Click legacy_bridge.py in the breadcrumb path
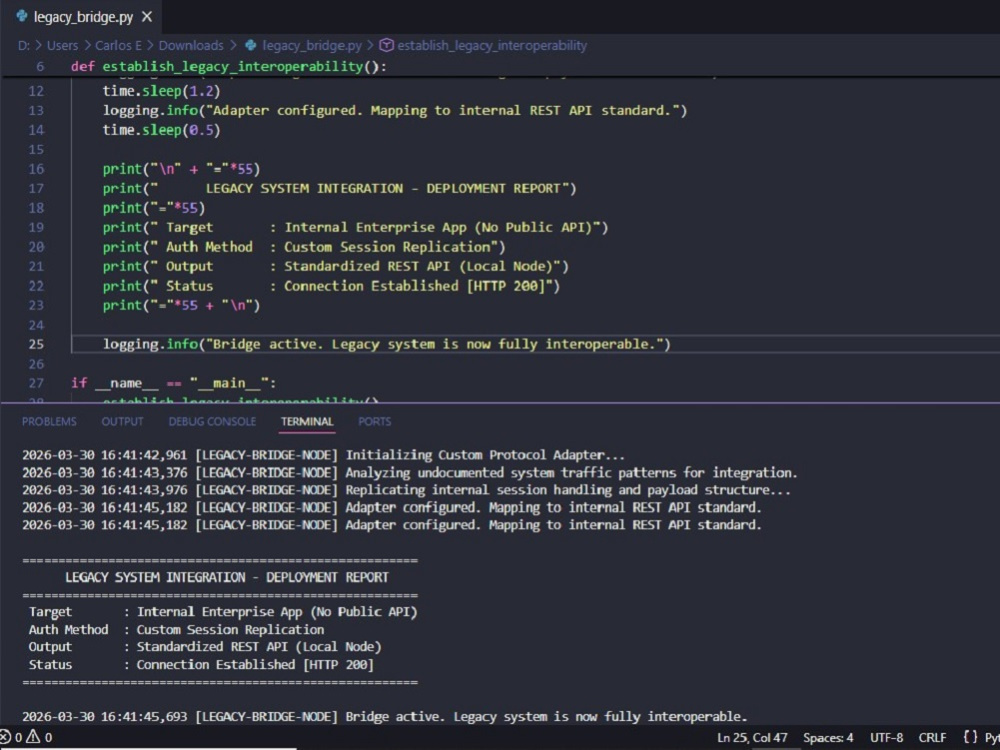1000x750 pixels. 312,45
